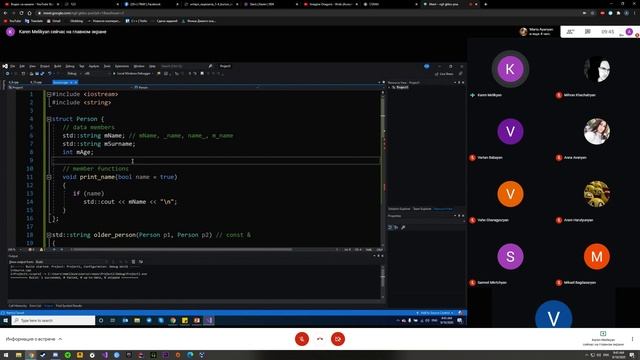Image resolution: width=640 pixels, height=360 pixels.
Task: Click shared screen's 'Type here to search' box
Action: pos(53,320)
